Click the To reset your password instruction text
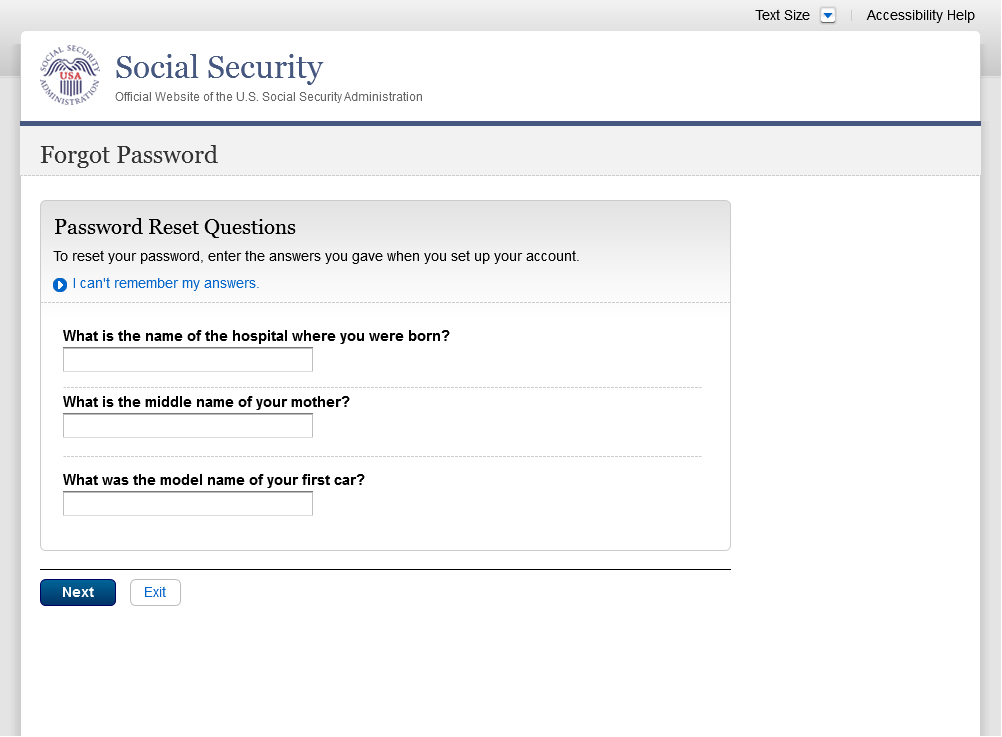This screenshot has height=737, width=1002. 316,256
